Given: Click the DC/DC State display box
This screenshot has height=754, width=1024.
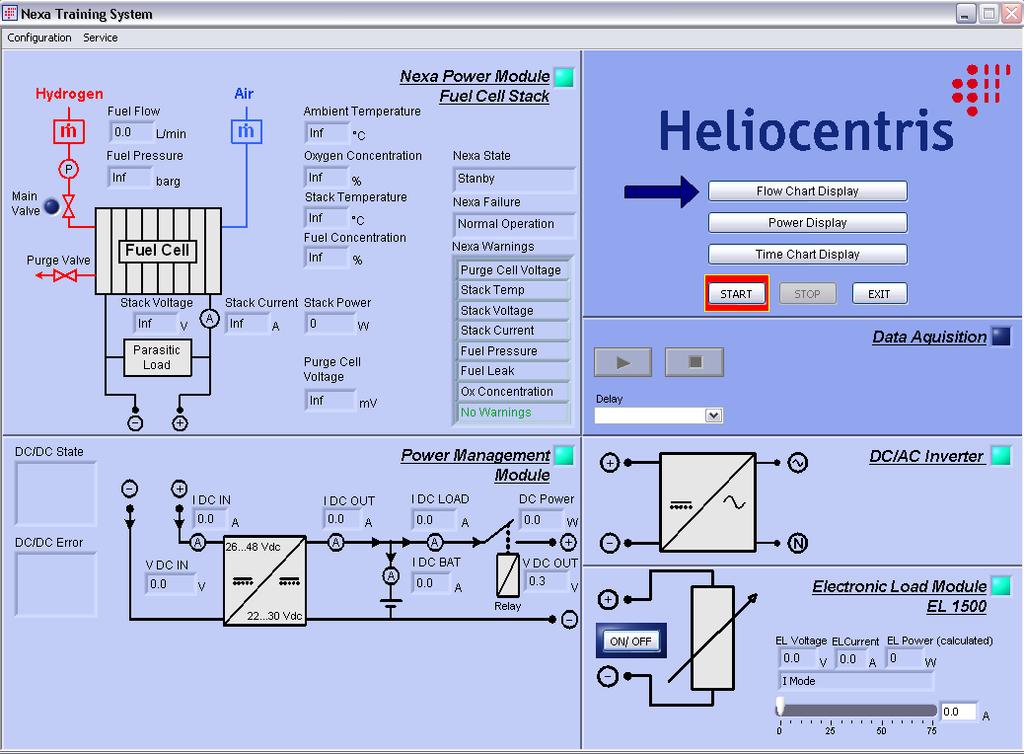Looking at the screenshot, I should (x=56, y=494).
